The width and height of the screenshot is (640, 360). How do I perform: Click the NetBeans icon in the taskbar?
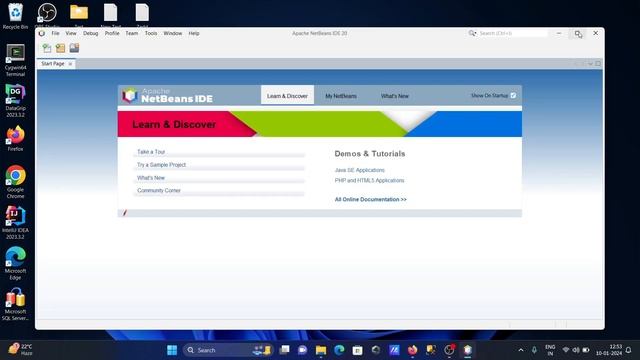point(468,350)
